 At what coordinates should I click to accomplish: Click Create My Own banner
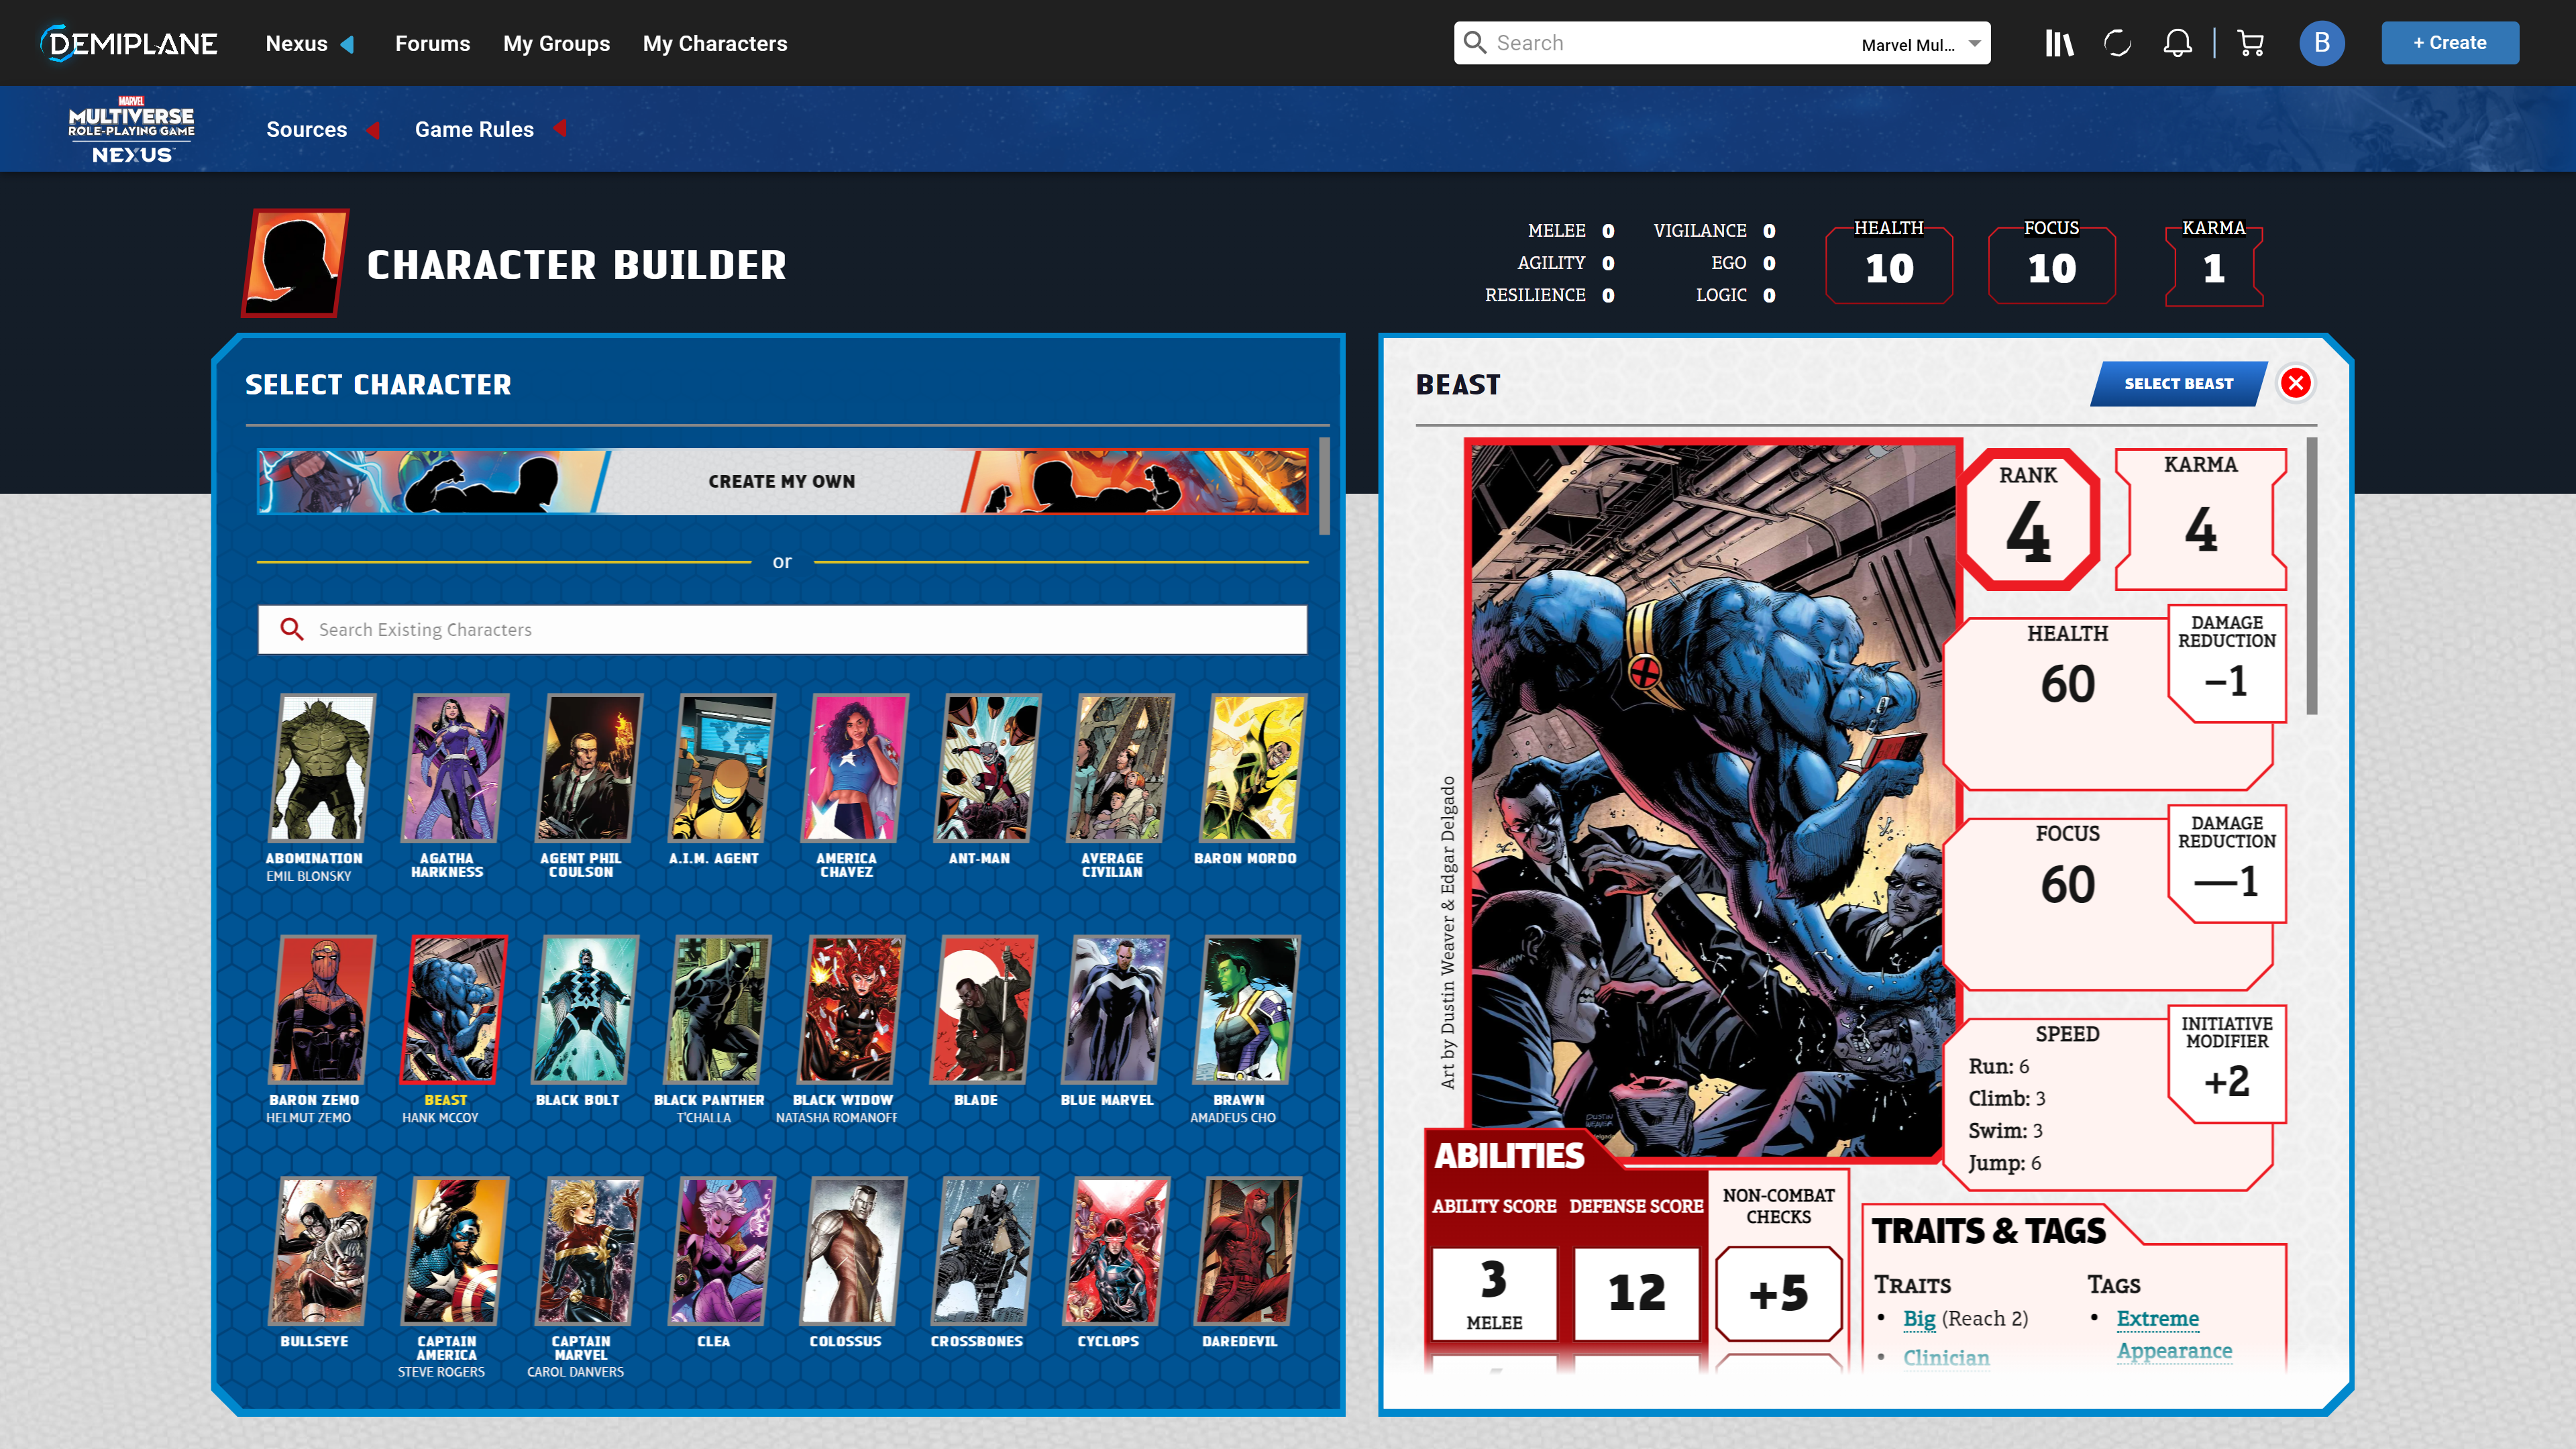click(x=782, y=481)
